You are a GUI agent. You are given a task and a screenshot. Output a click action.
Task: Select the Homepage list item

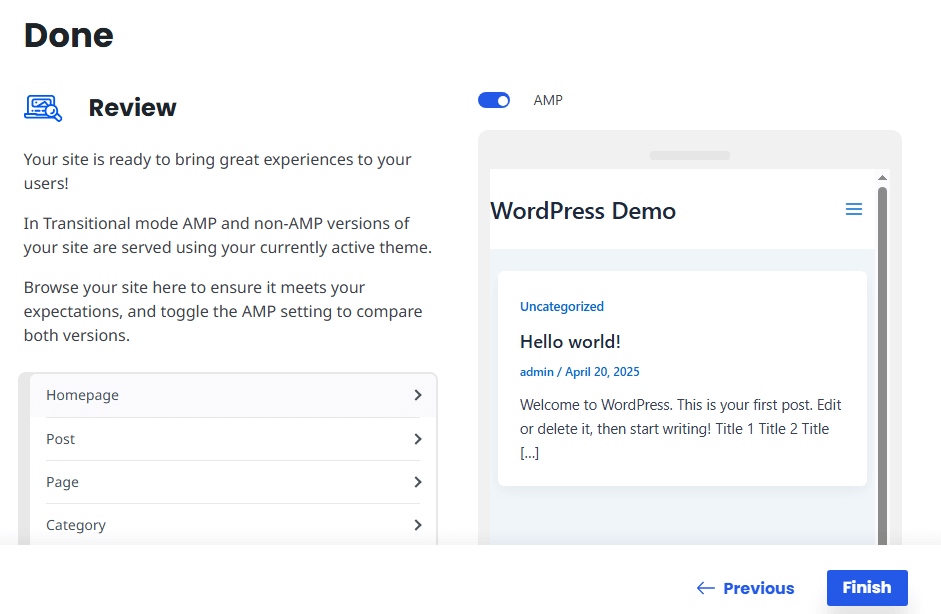pos(233,396)
